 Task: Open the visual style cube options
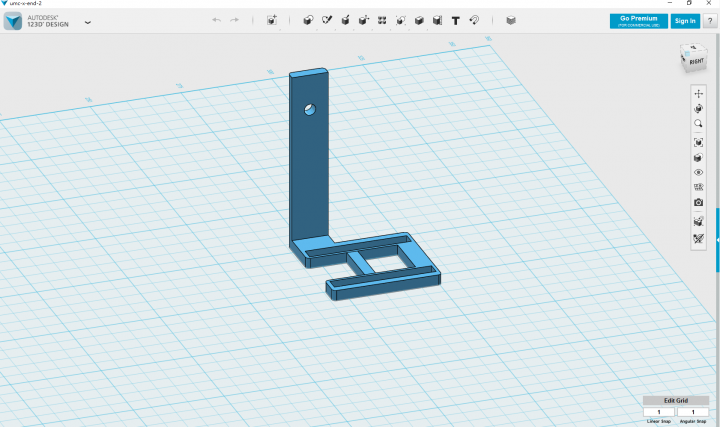(698, 157)
